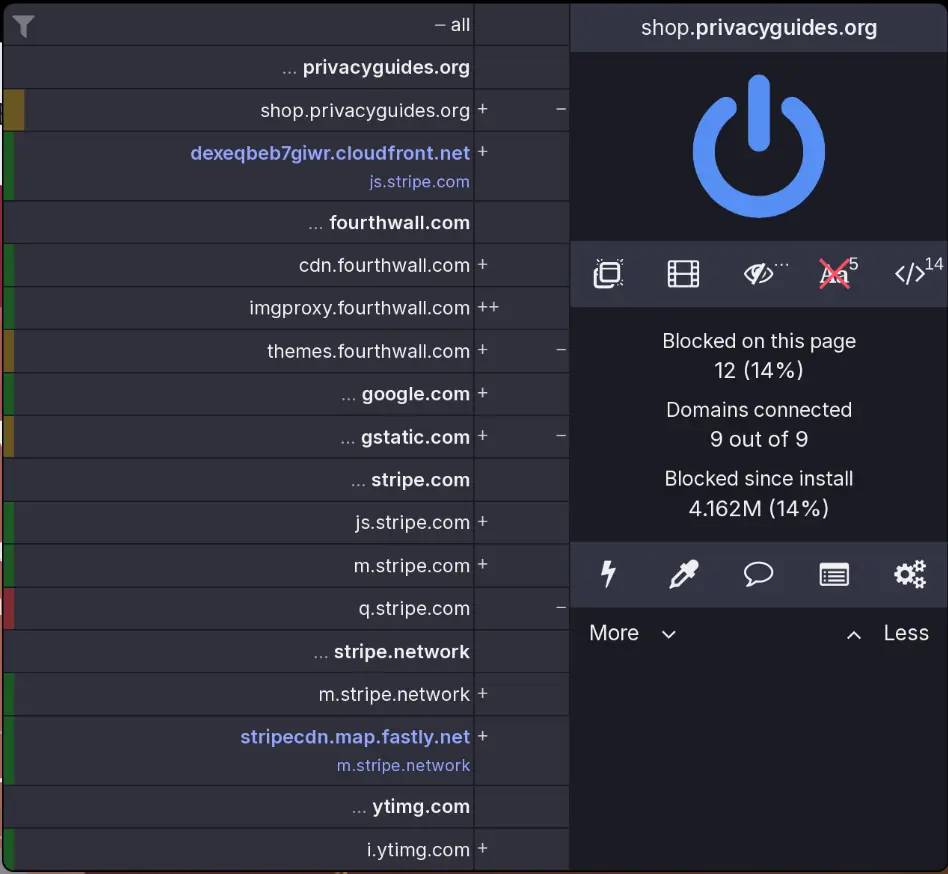Click the '12 (14%)' blocked count
Screen dimensions: 948x874
click(759, 370)
